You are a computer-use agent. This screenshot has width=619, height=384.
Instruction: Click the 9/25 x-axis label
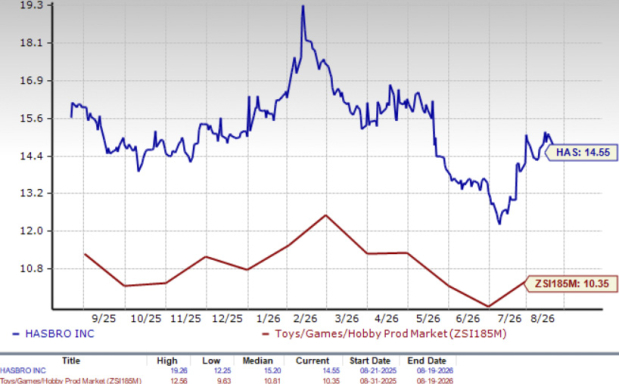pyautogui.click(x=103, y=318)
